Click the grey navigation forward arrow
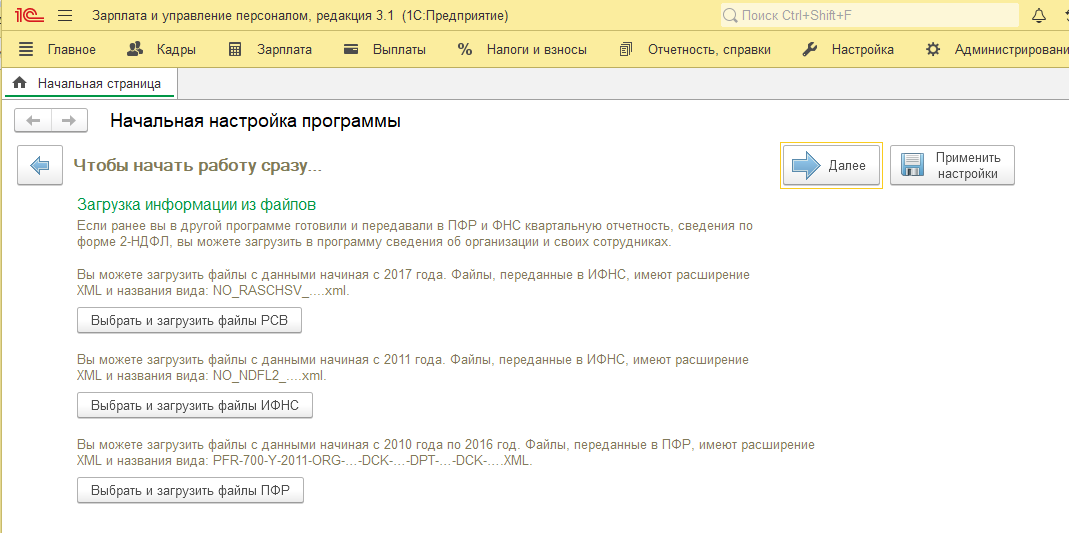The width and height of the screenshot is (1069, 533). click(x=68, y=121)
